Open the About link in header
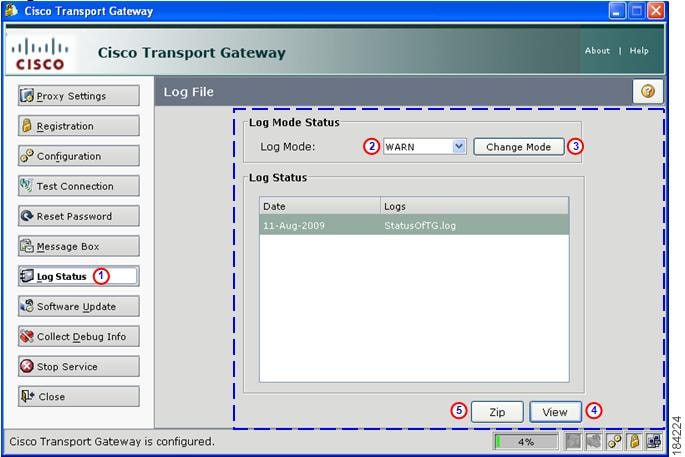685x457 pixels. tap(597, 51)
